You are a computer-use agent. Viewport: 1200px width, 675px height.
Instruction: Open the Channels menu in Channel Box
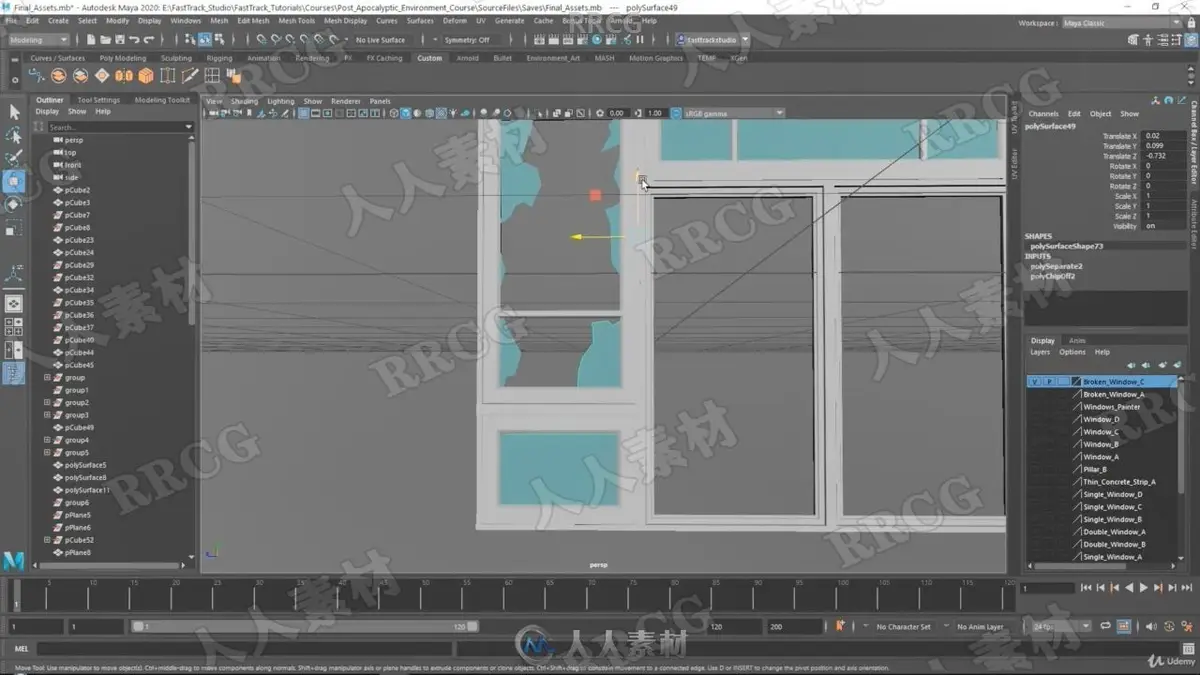1043,114
